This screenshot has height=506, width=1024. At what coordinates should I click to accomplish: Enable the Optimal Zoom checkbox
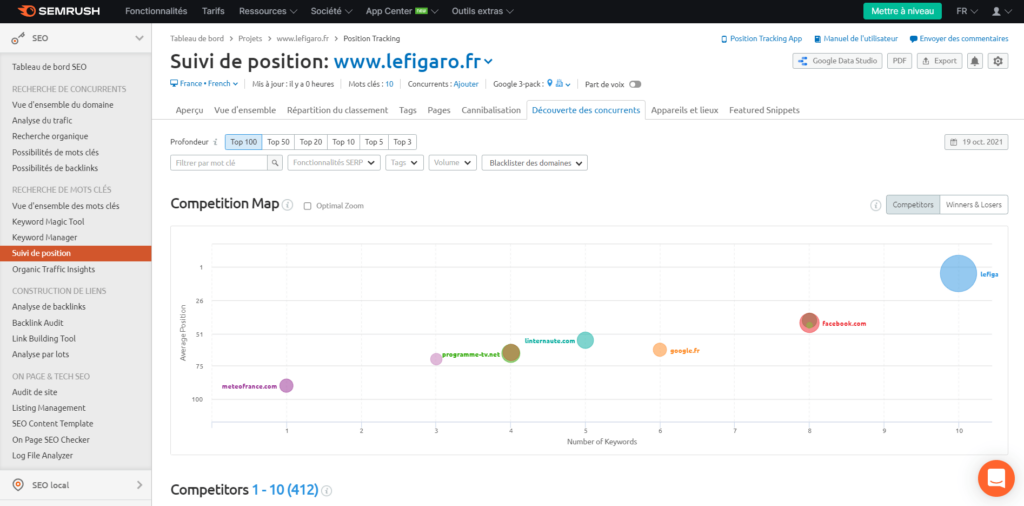tap(308, 206)
